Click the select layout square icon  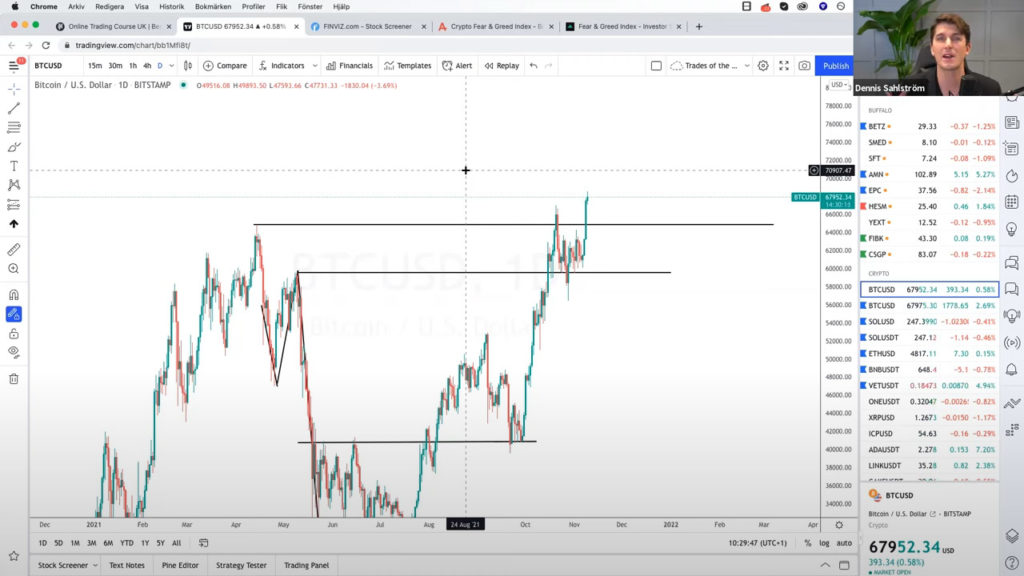(656, 65)
